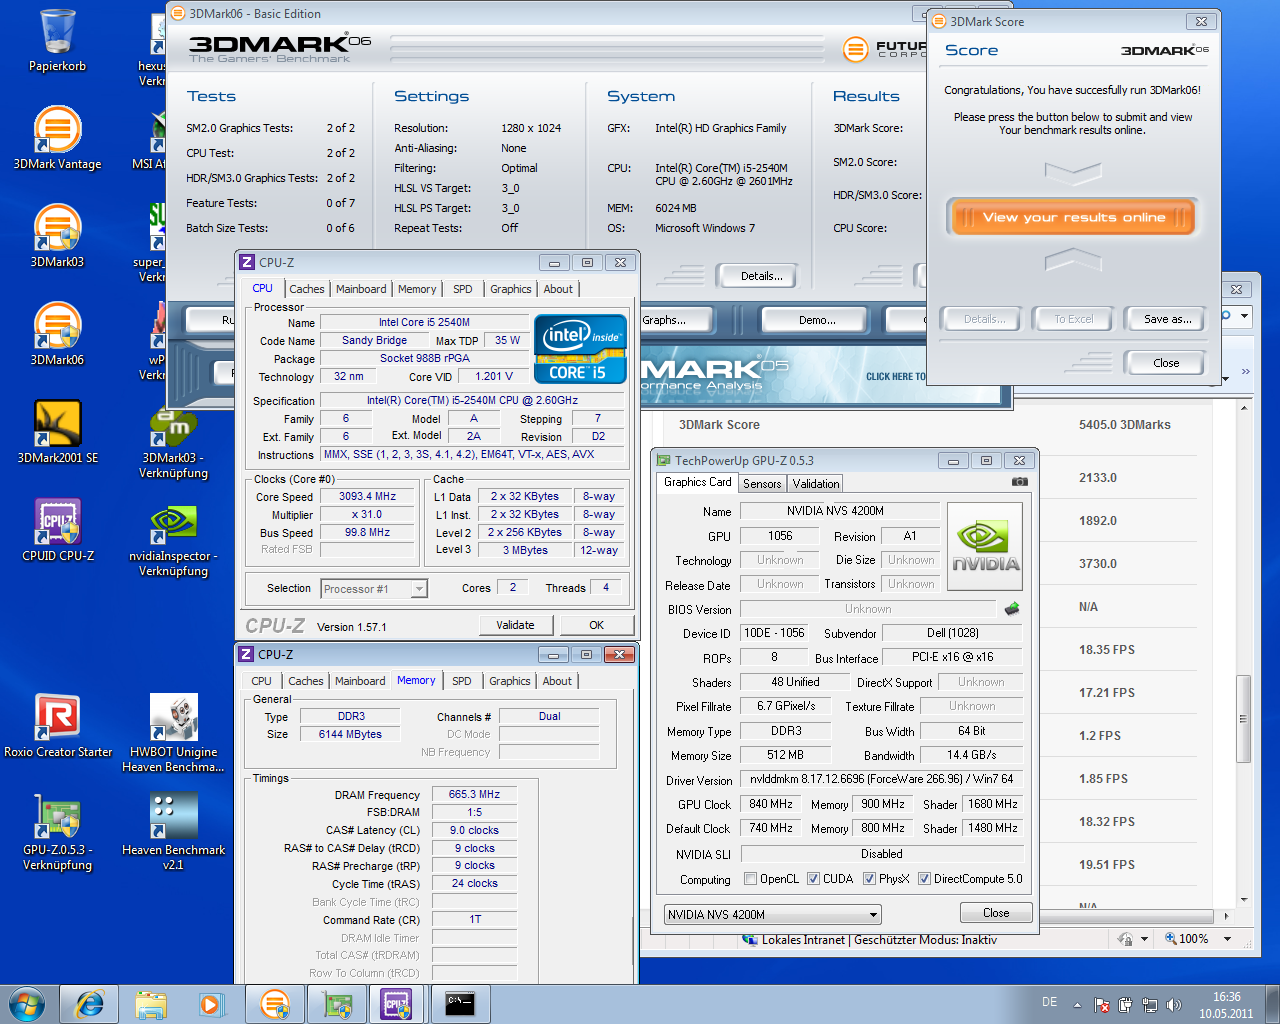Click the scroll-down arrow of results page
This screenshot has width=1280, height=1024.
pyautogui.click(x=1244, y=899)
